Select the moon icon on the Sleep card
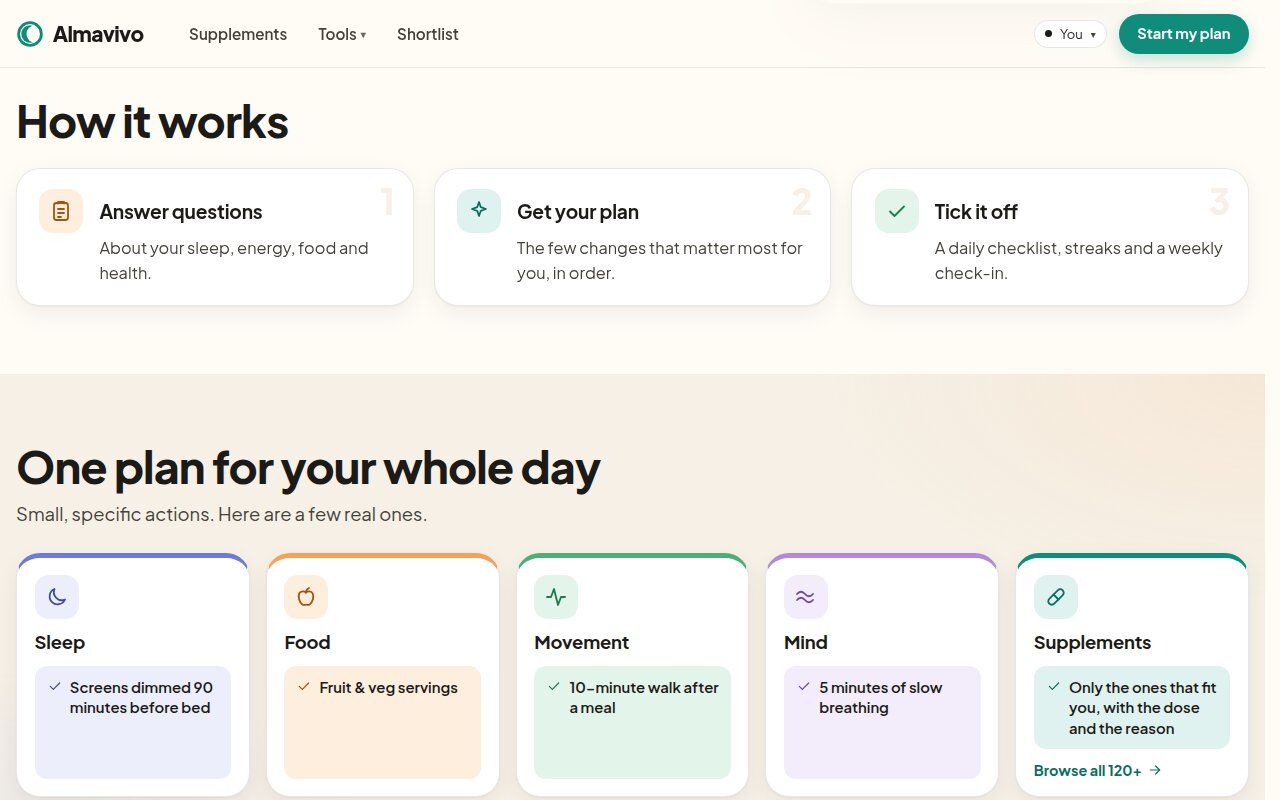The image size is (1280, 800). pos(57,597)
